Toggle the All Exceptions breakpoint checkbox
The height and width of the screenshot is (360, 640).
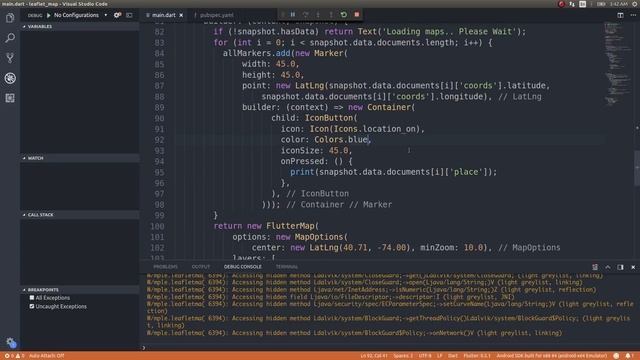[x=32, y=298]
